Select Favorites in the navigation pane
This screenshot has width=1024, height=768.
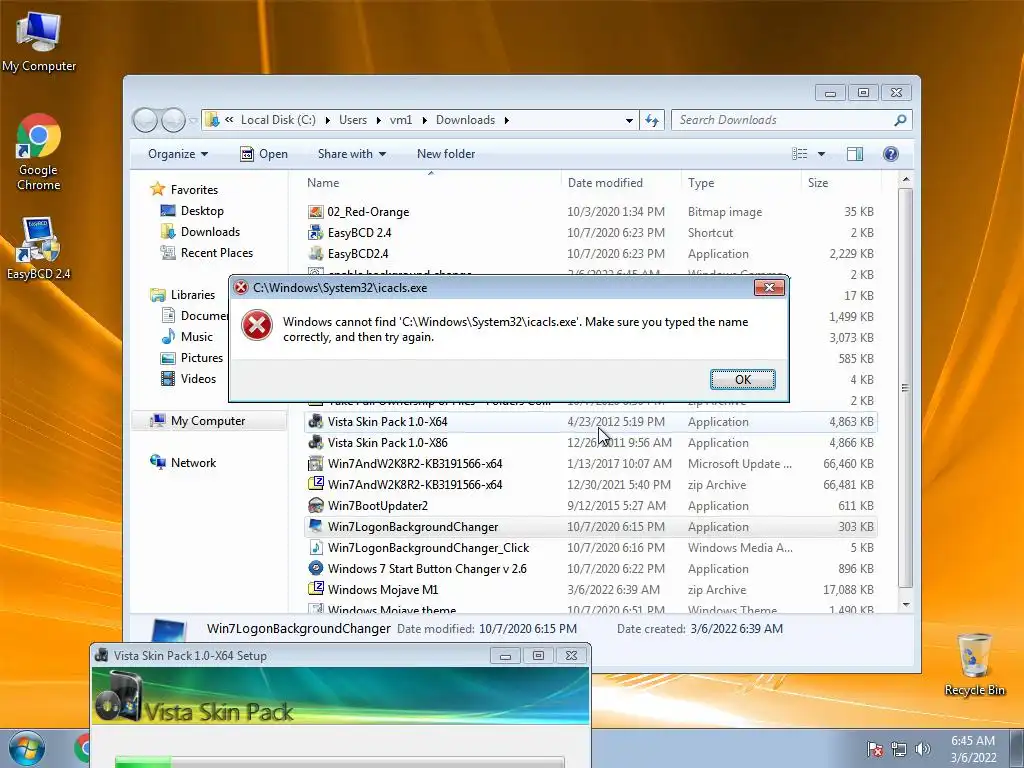[185, 190]
